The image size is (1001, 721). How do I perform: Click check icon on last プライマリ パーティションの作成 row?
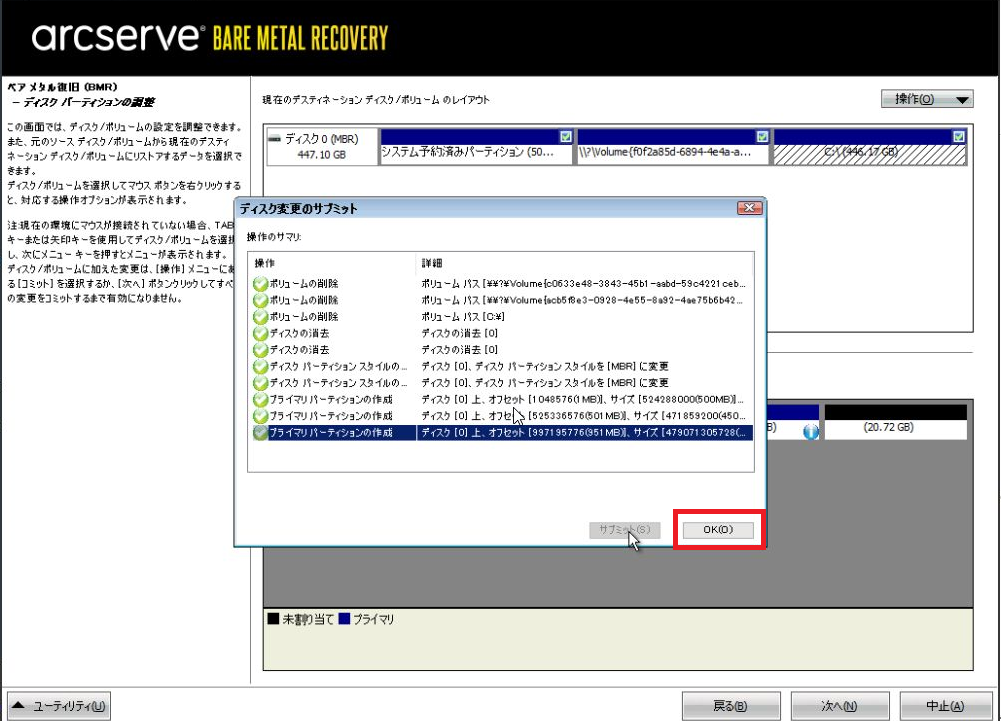click(261, 432)
